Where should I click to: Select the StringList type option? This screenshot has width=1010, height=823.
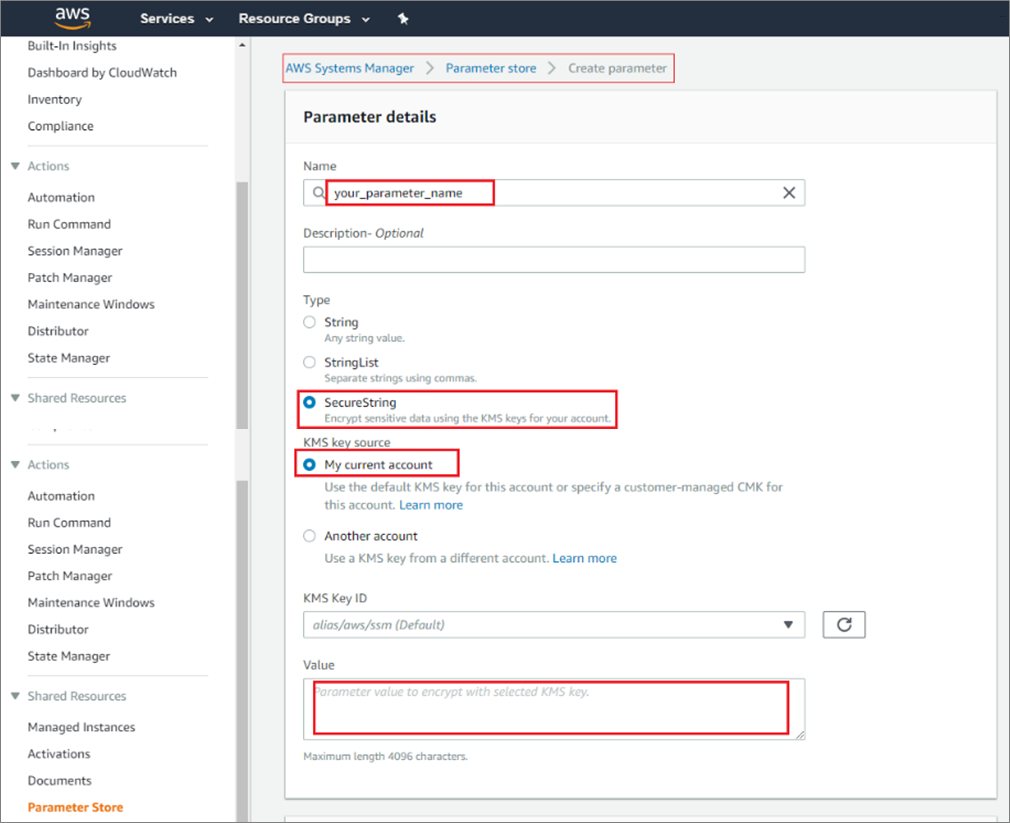click(309, 362)
